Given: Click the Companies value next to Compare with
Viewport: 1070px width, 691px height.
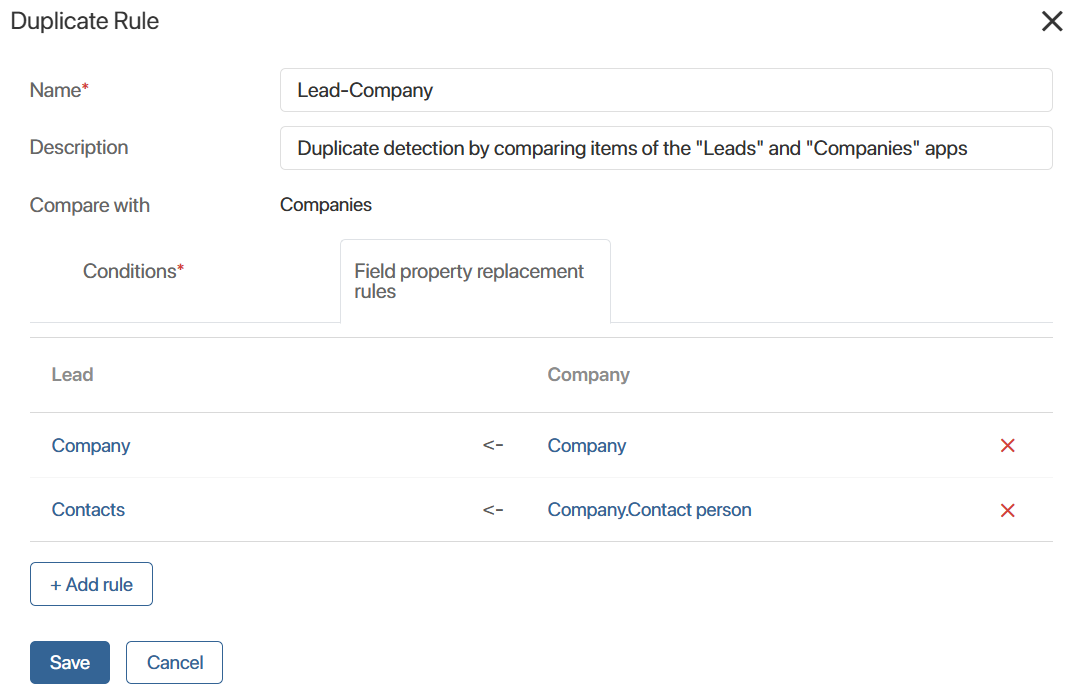Looking at the screenshot, I should pyautogui.click(x=326, y=204).
